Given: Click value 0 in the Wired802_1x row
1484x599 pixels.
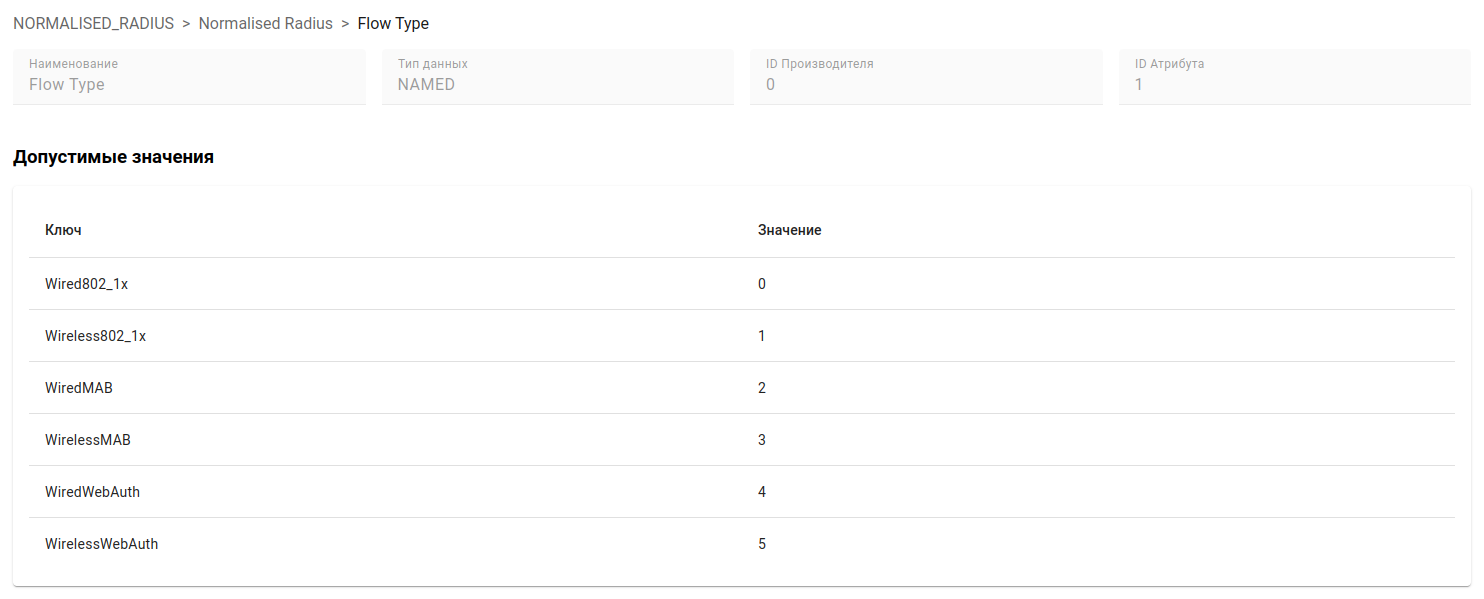Looking at the screenshot, I should coord(762,284).
